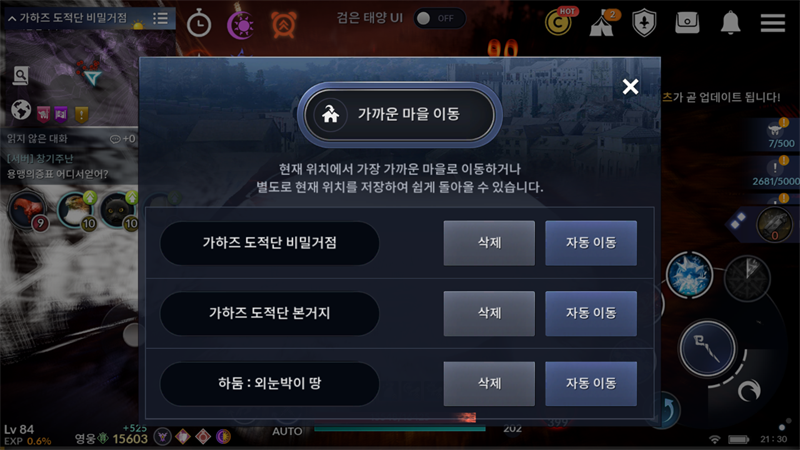
Task: Tap the purple moon-sun day-night icon
Action: click(240, 24)
